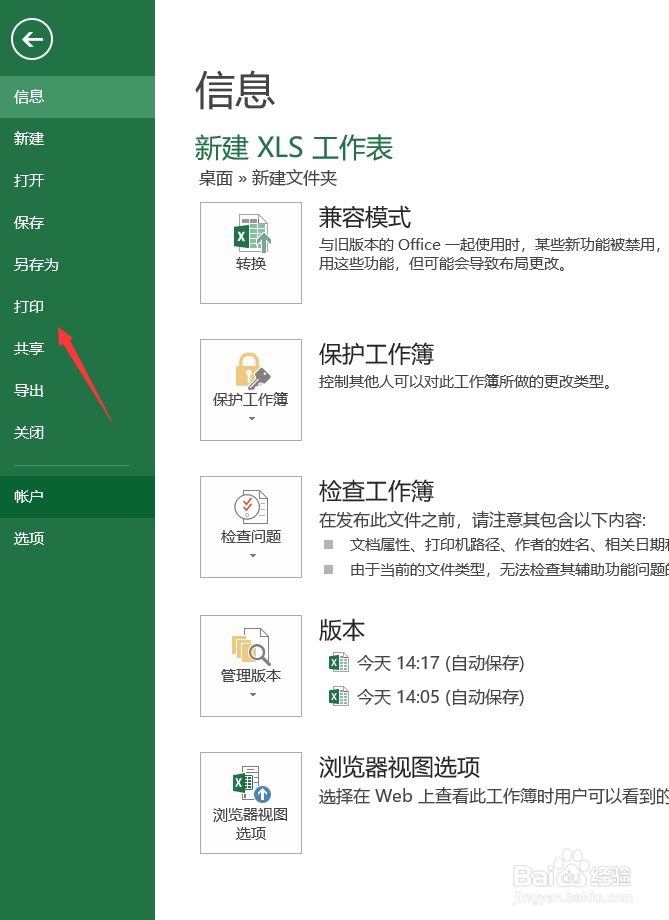
Task: Click the 浏览器视图选项 button
Action: point(251,803)
